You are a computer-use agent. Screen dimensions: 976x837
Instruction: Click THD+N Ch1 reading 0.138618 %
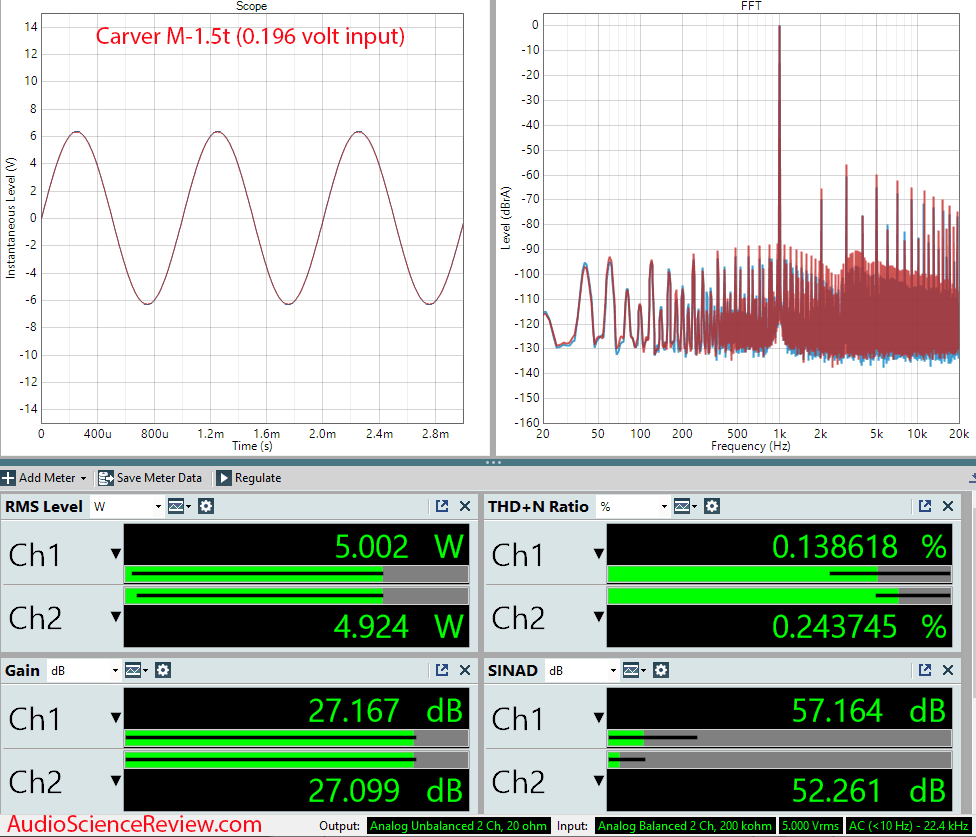pos(860,547)
